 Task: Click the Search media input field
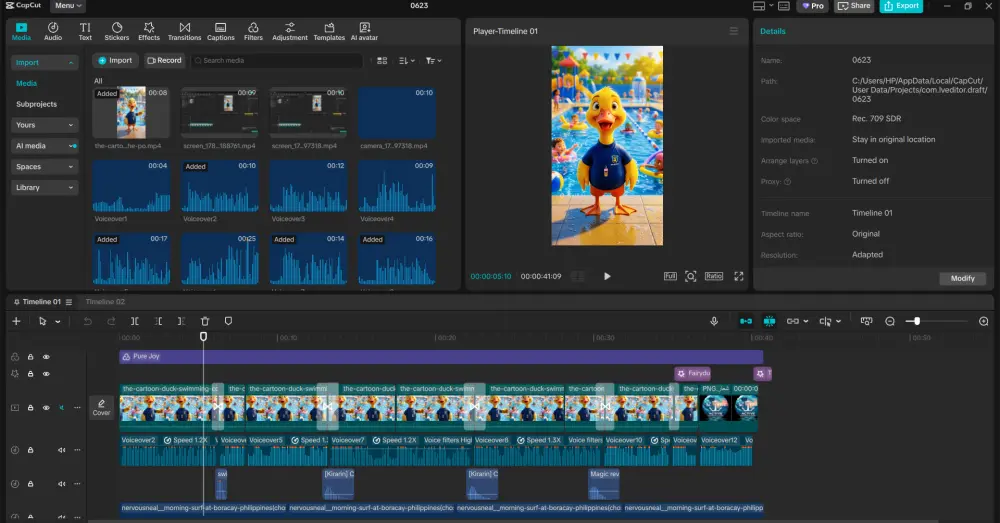tap(277, 61)
